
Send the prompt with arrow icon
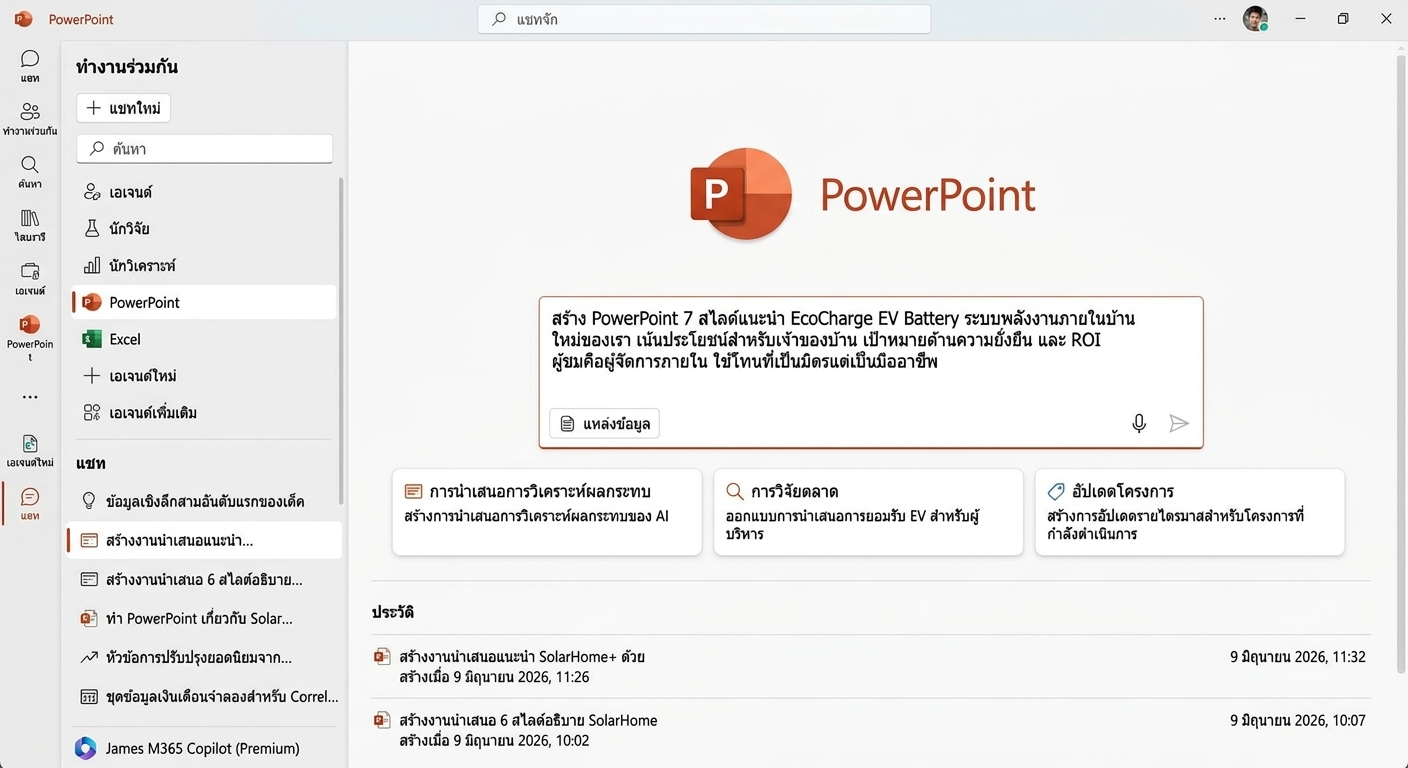(x=1179, y=423)
